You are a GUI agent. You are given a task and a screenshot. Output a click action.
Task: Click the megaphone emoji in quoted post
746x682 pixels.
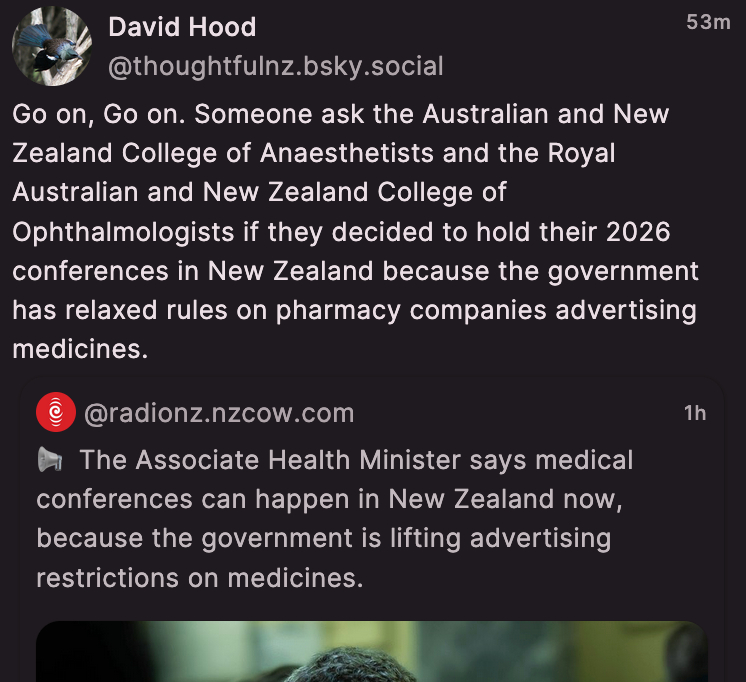50,460
